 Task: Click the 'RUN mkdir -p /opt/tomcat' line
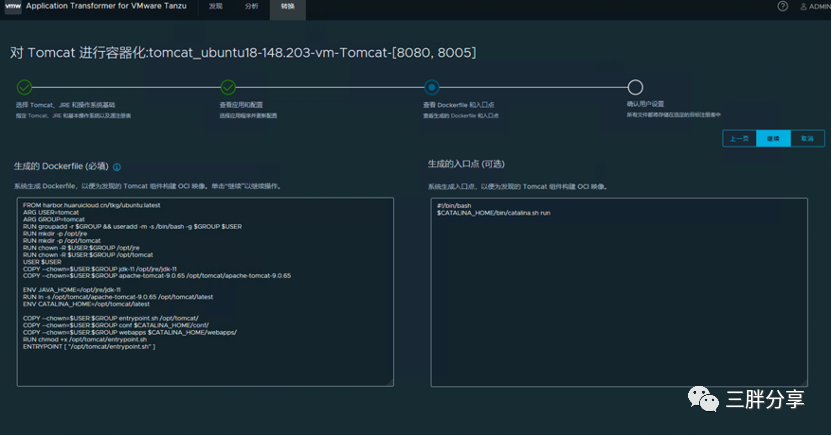tap(62, 240)
